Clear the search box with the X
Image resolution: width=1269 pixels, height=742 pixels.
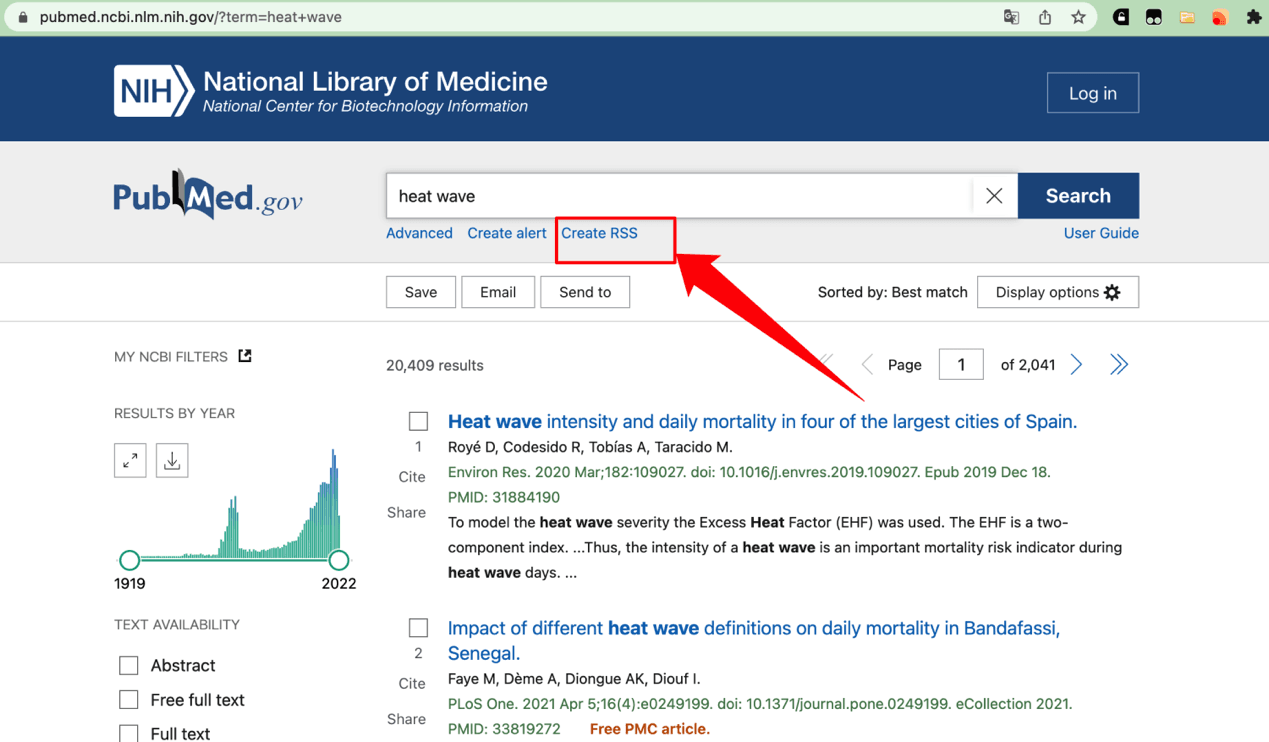(994, 196)
